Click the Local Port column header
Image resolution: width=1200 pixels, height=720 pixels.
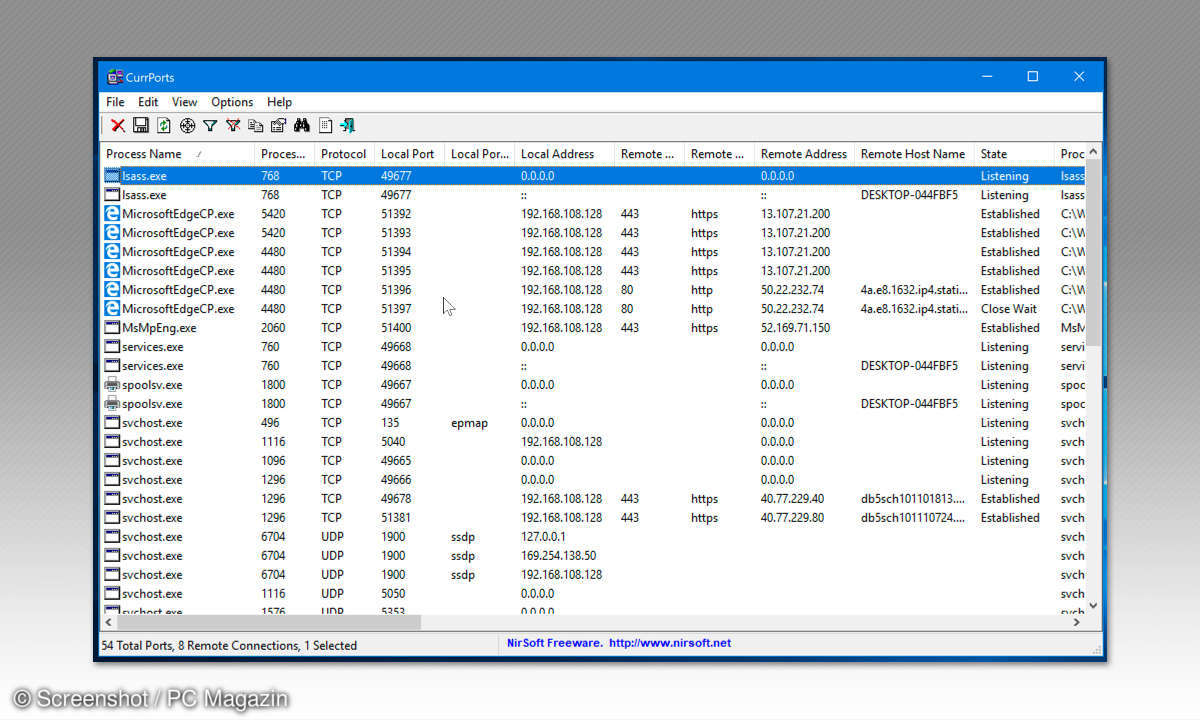coord(410,154)
